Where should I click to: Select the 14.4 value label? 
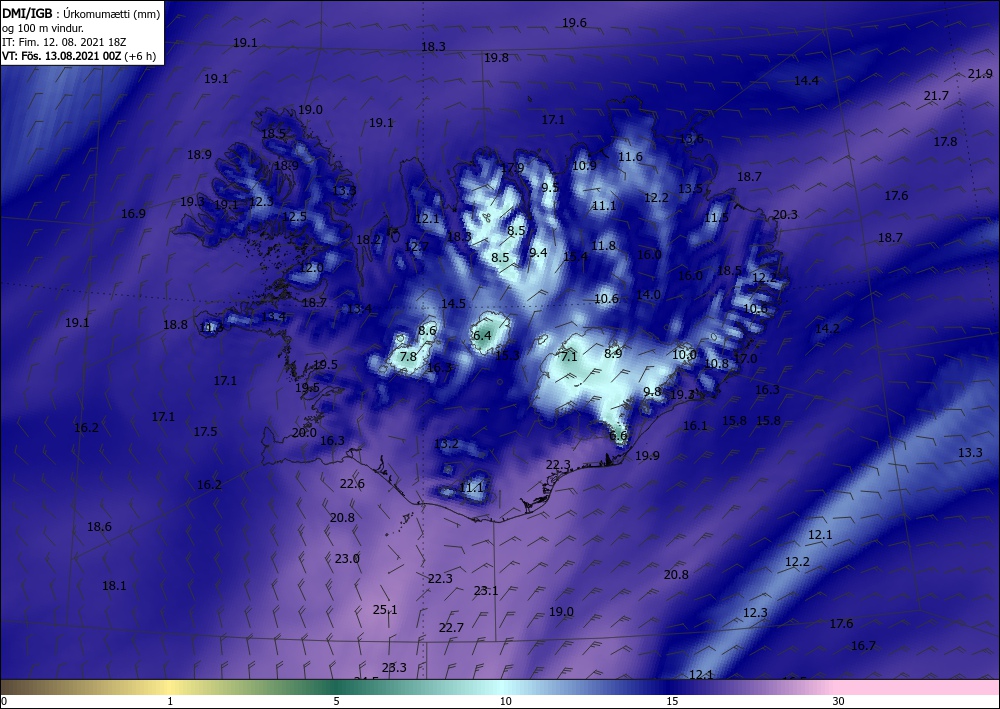[806, 81]
